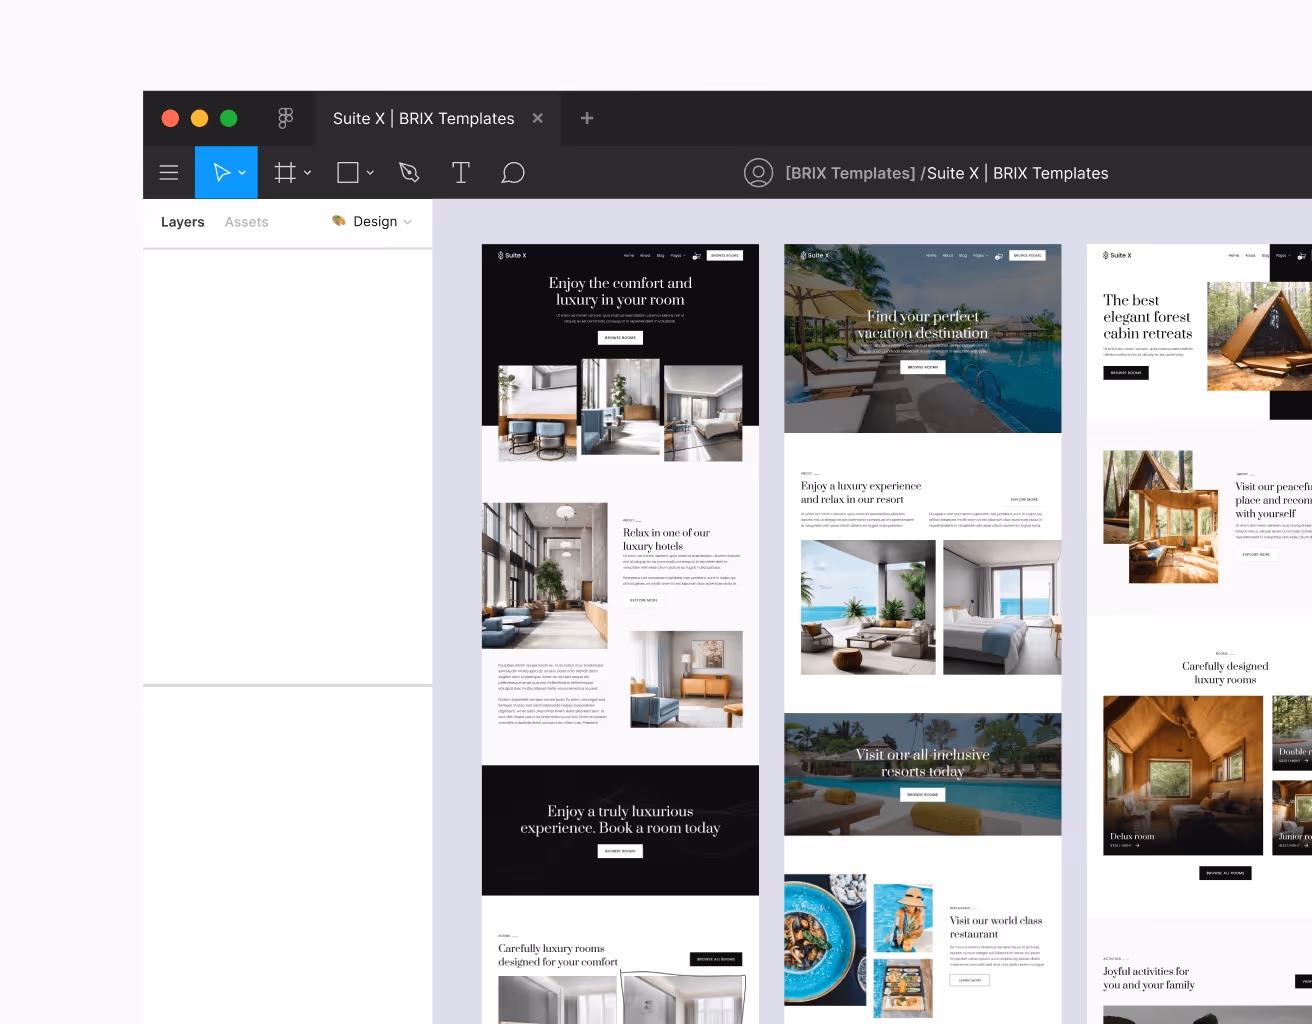The height and width of the screenshot is (1024, 1312).
Task: Expand the Move tool options chevron
Action: coord(241,172)
